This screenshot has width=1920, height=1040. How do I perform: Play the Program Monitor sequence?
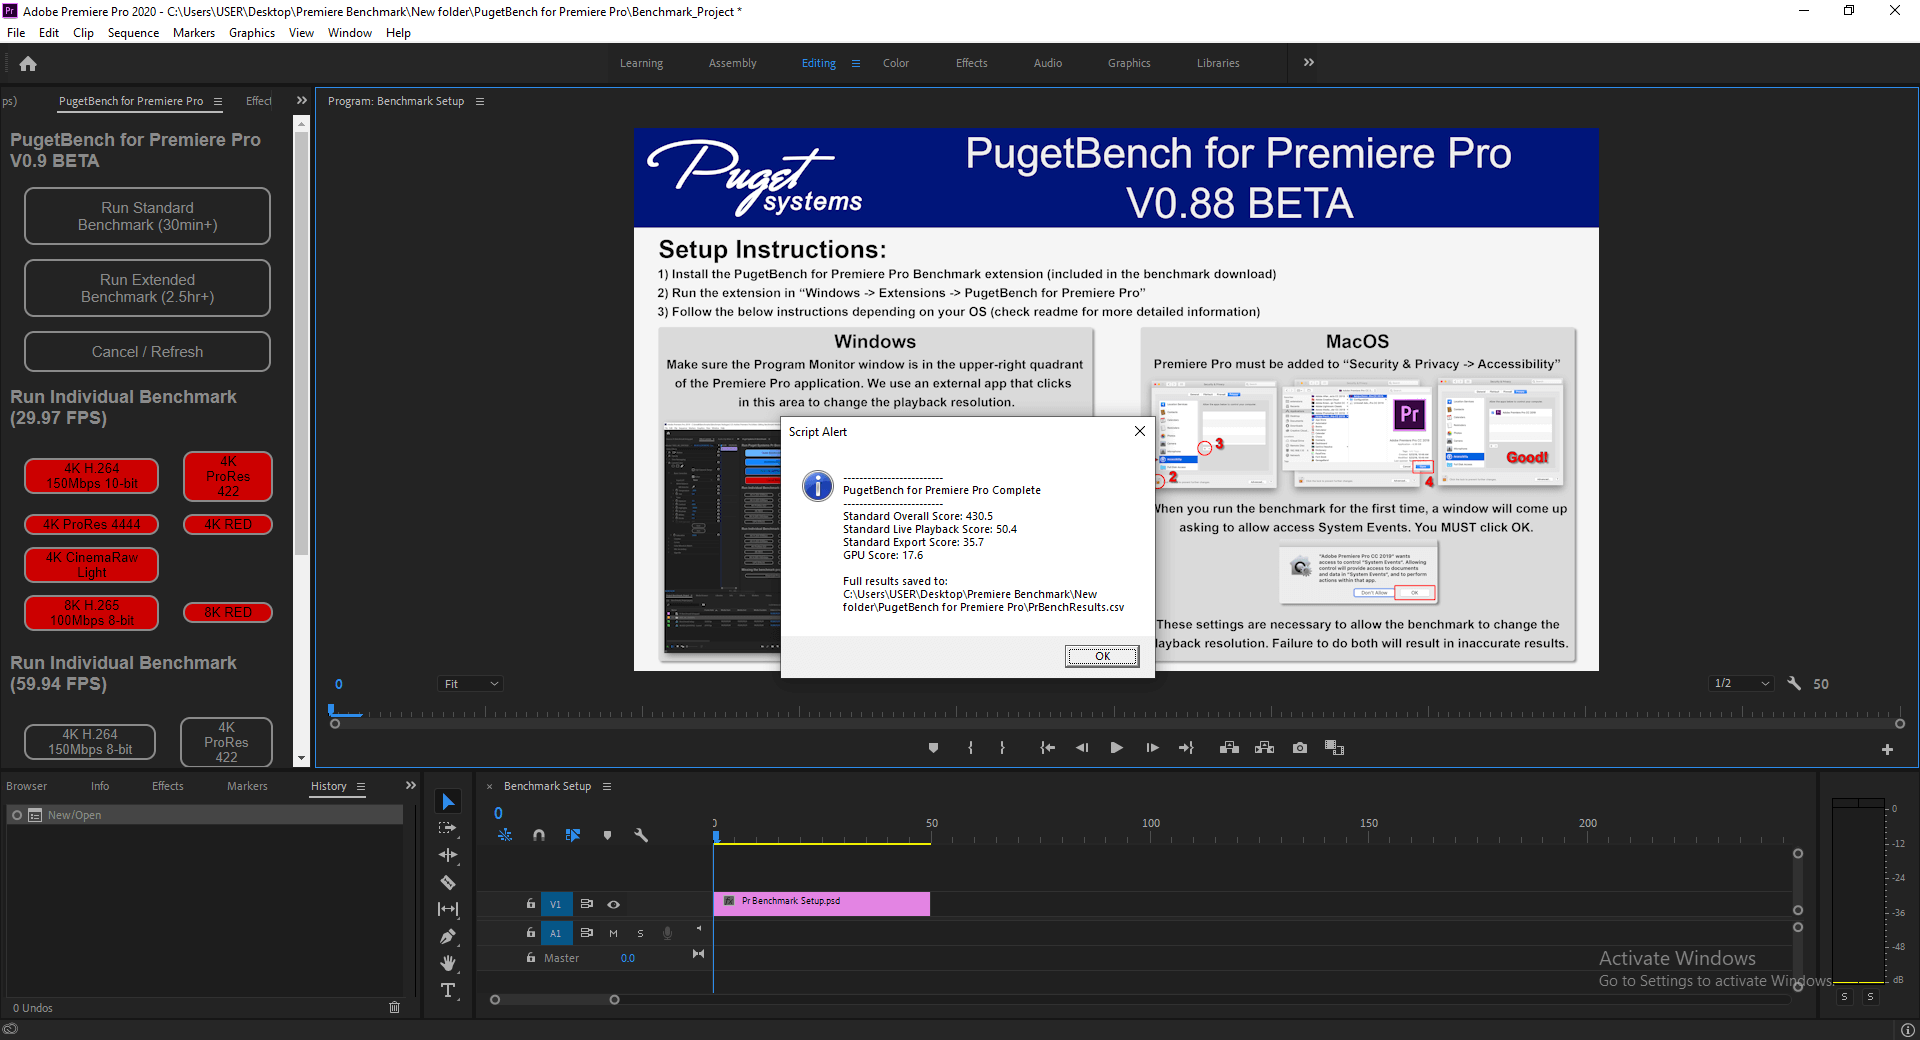[x=1117, y=748]
